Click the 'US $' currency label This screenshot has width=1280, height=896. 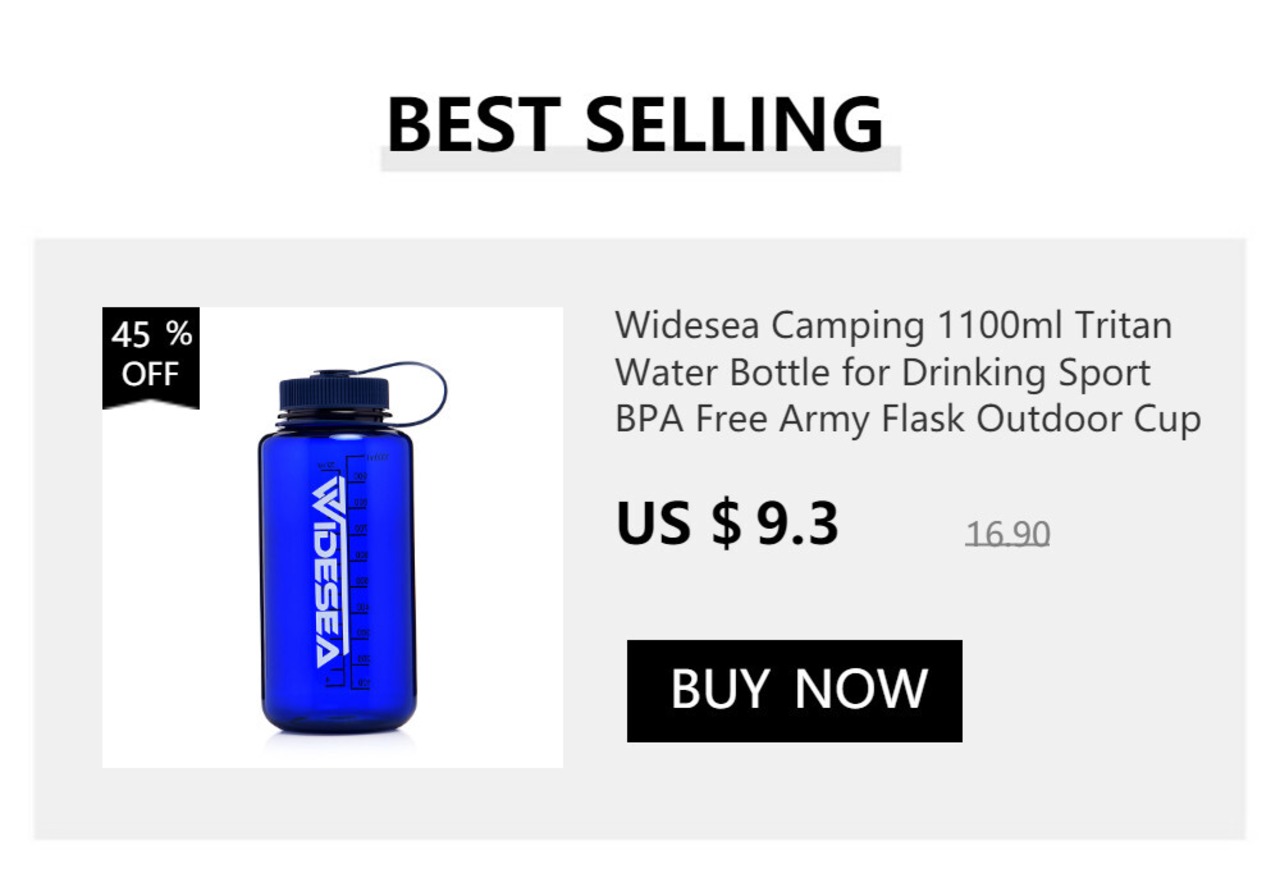point(679,524)
